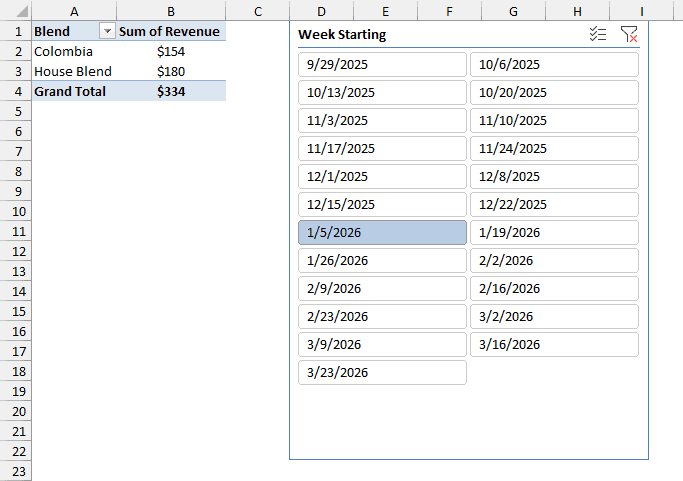Select the worksheet Select All corner
683x481 pixels.
click(x=16, y=10)
